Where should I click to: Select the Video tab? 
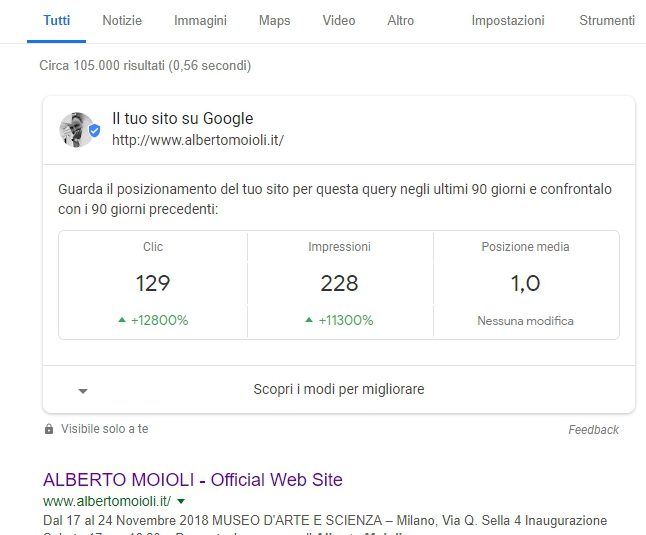click(339, 20)
